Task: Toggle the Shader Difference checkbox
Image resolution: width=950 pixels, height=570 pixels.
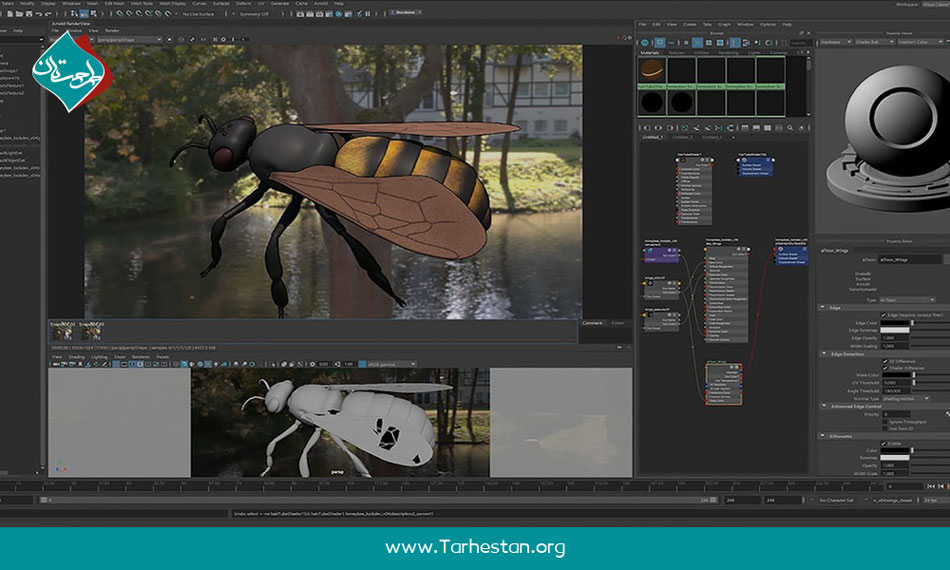Action: 885,368
